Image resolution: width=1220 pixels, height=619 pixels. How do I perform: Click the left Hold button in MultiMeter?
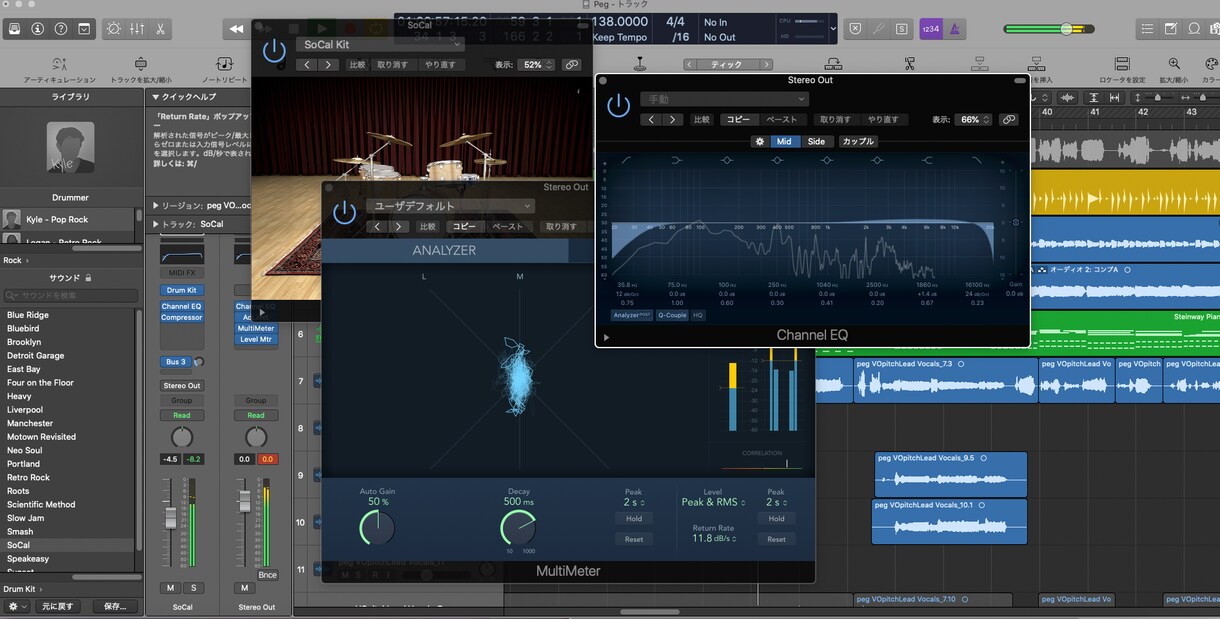tap(634, 518)
